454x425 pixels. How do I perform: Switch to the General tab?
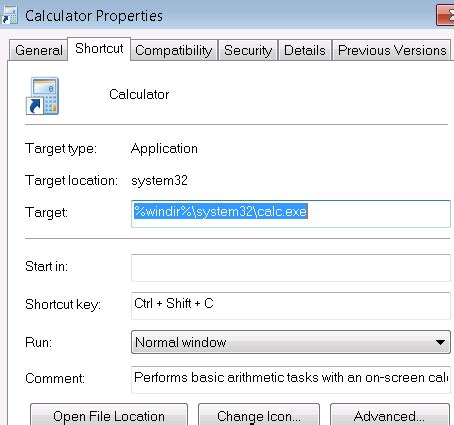(x=39, y=50)
